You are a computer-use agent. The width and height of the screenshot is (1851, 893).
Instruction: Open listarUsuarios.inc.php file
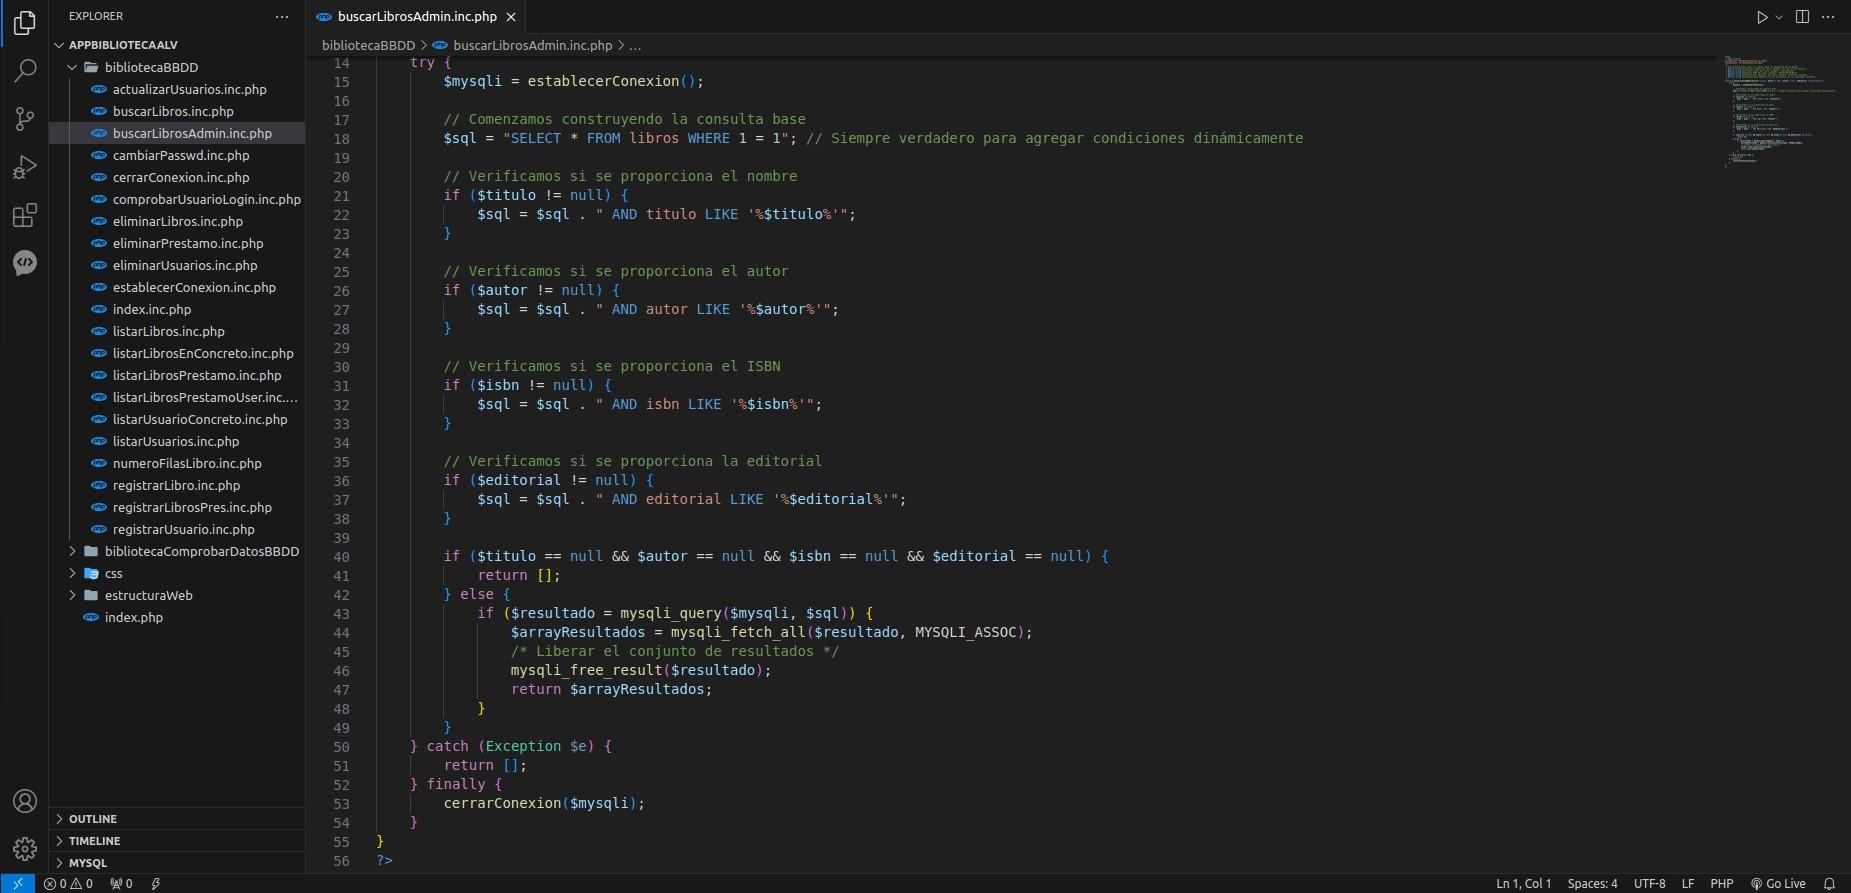point(177,441)
